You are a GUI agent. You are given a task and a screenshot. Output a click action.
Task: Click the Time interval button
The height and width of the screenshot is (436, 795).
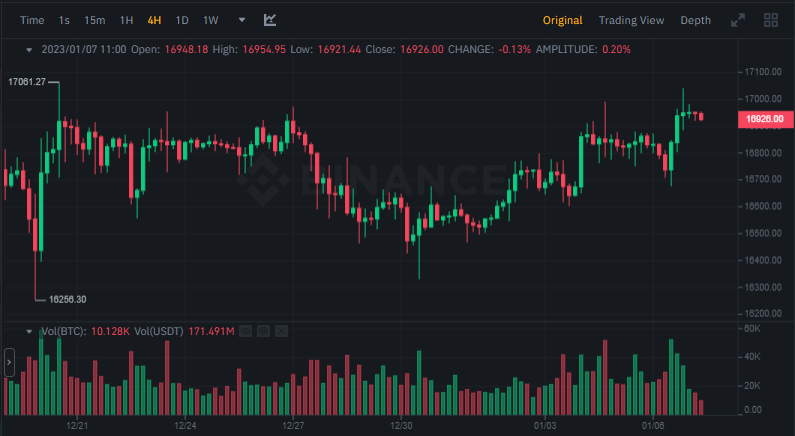pyautogui.click(x=32, y=20)
